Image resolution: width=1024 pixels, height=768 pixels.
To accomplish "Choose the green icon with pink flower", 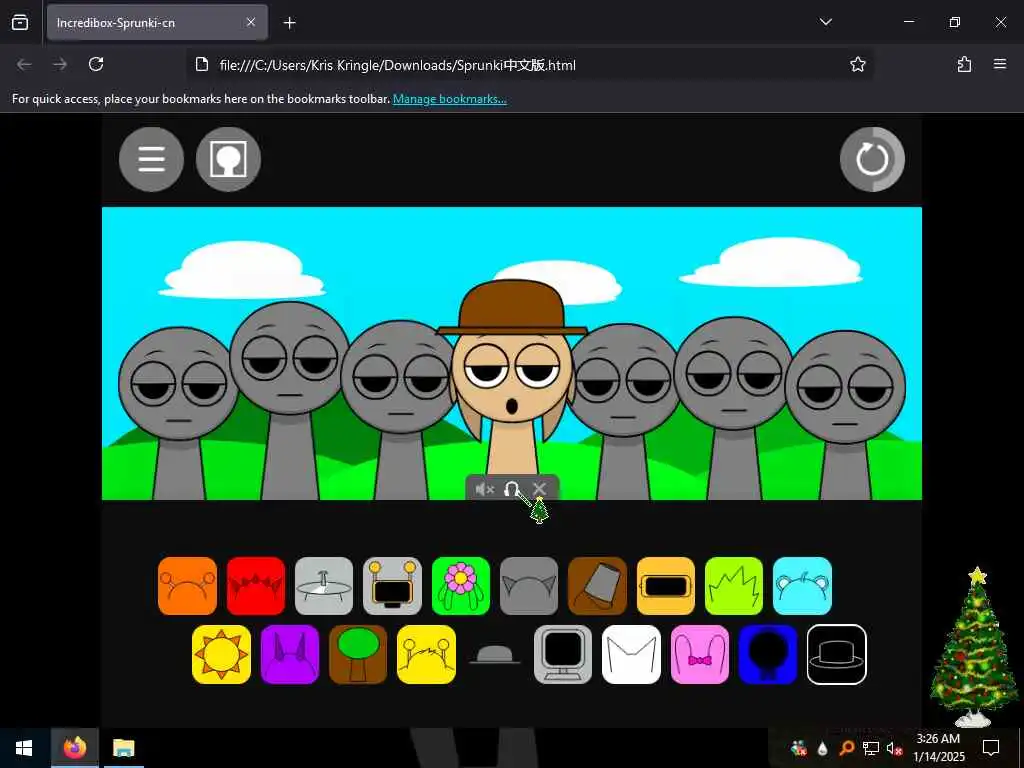I will [461, 586].
